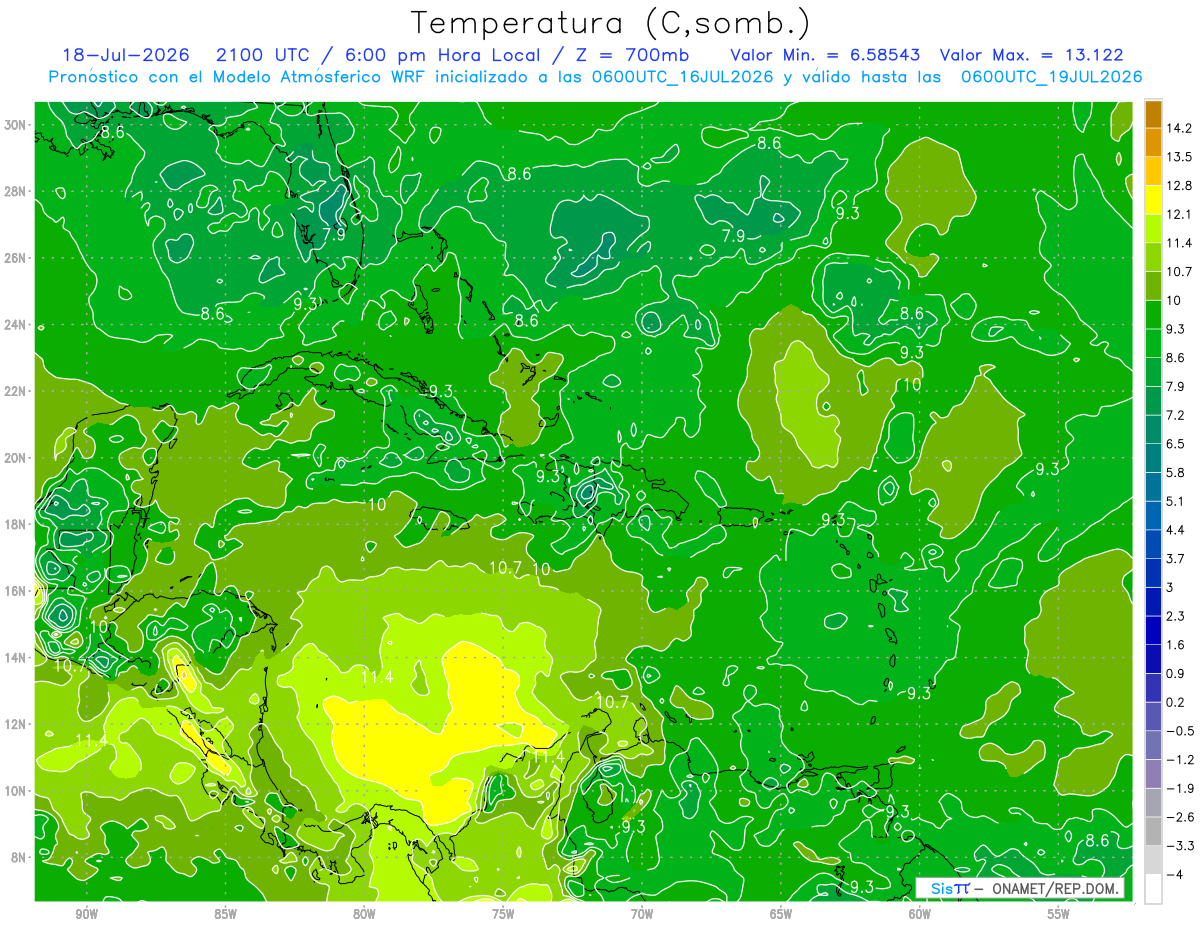Viewport: 1200px width, 927px height.
Task: Pick the purple swatch between -1.9 and -1.2
Action: [x=1153, y=774]
